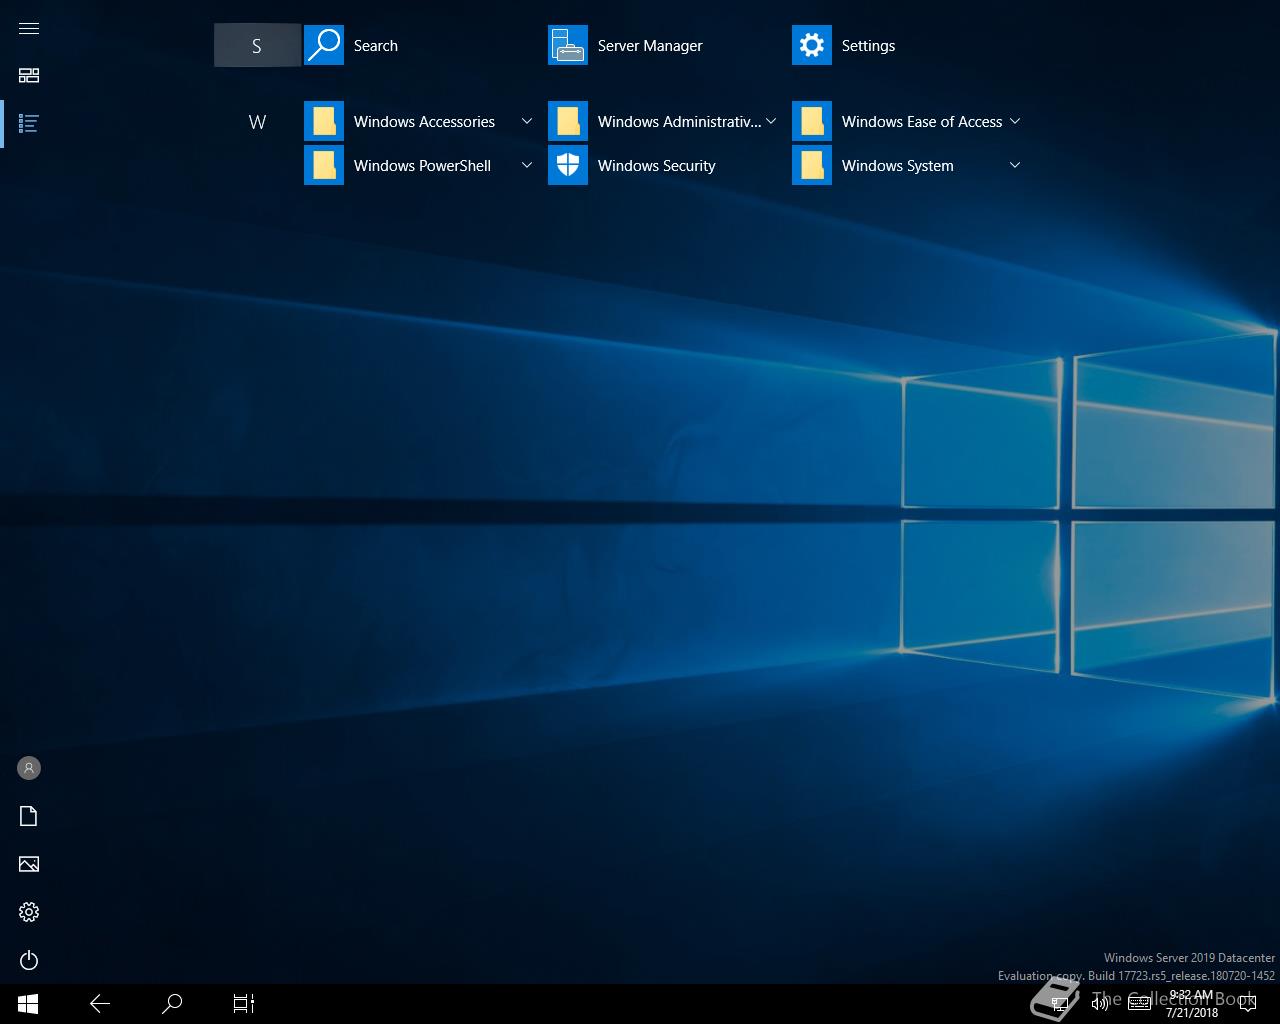Open Documents from Start sidebar
1280x1024 pixels.
pyautogui.click(x=29, y=816)
